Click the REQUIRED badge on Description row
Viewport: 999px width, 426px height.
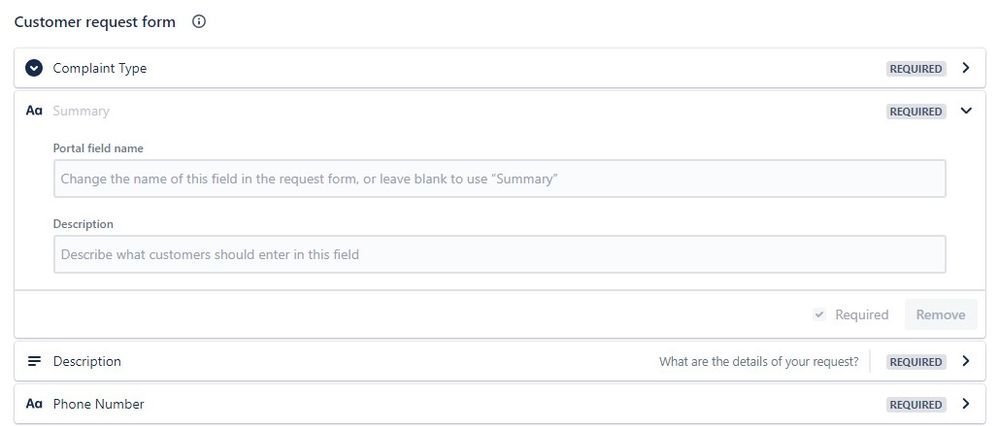915,362
